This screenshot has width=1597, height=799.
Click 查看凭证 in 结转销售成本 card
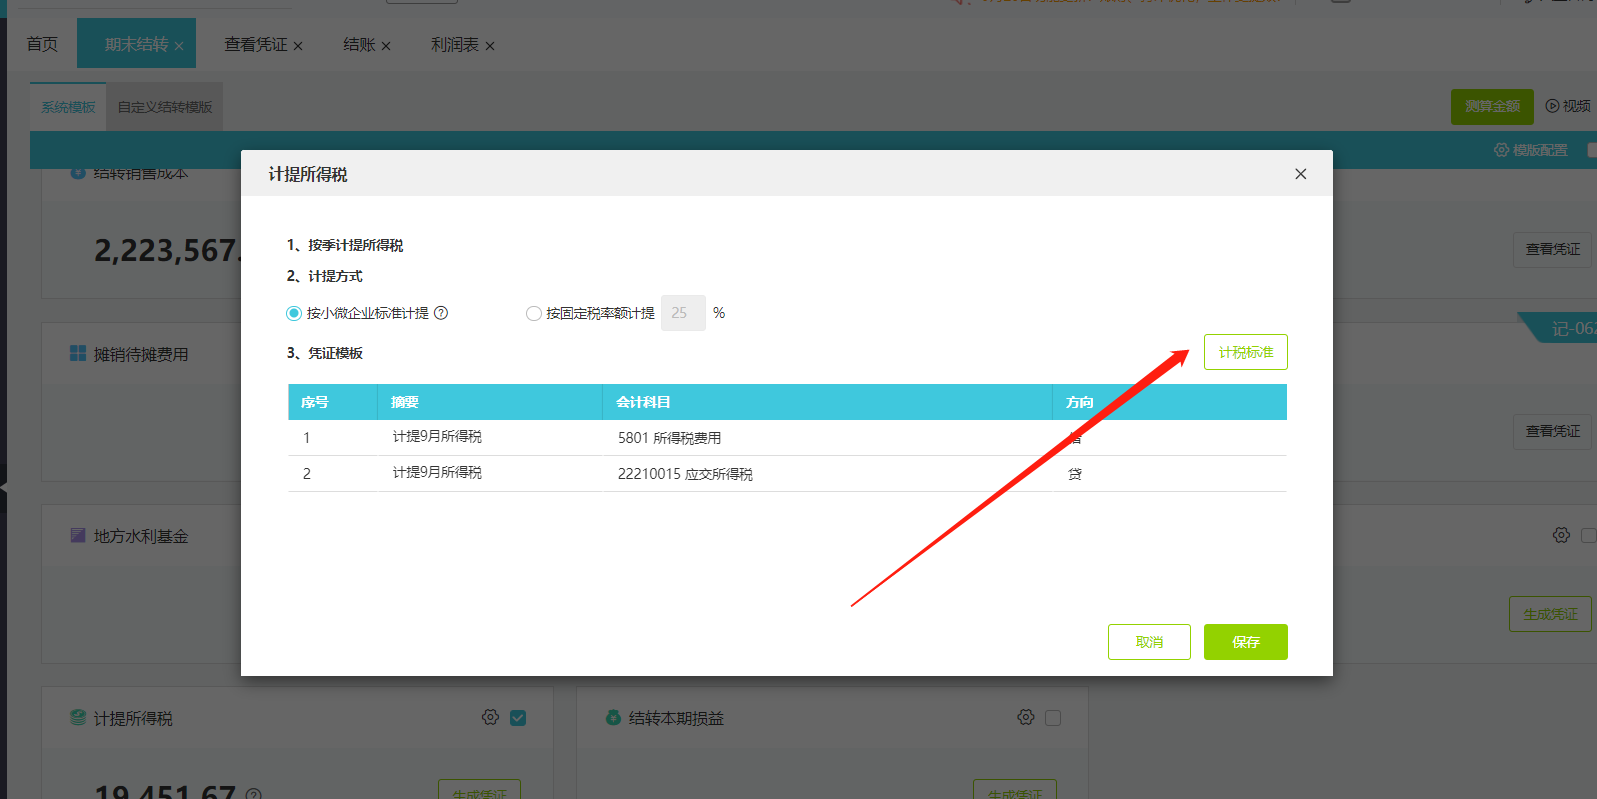click(1552, 249)
